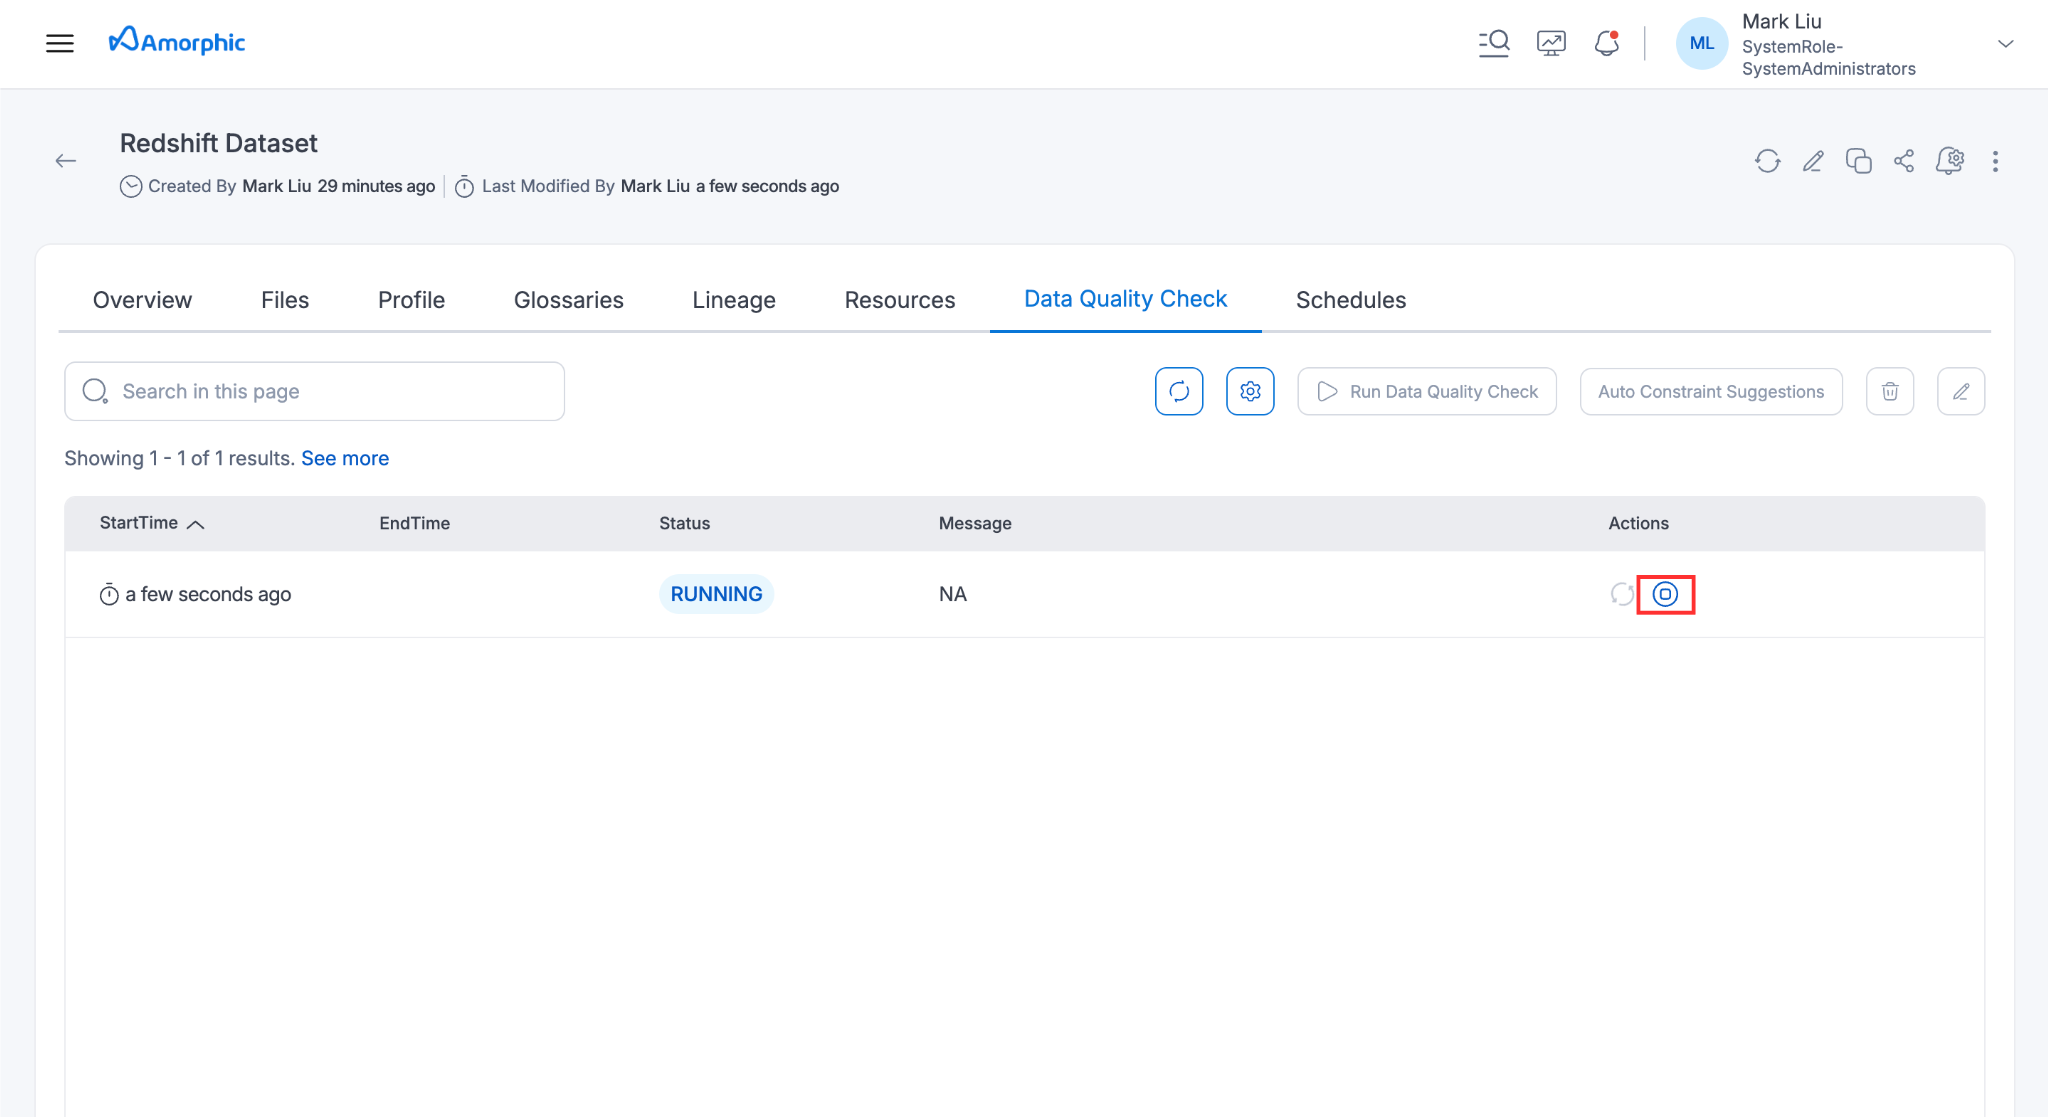Open the global search icon in header
Screen dimensions: 2048x1117
(x=1494, y=43)
